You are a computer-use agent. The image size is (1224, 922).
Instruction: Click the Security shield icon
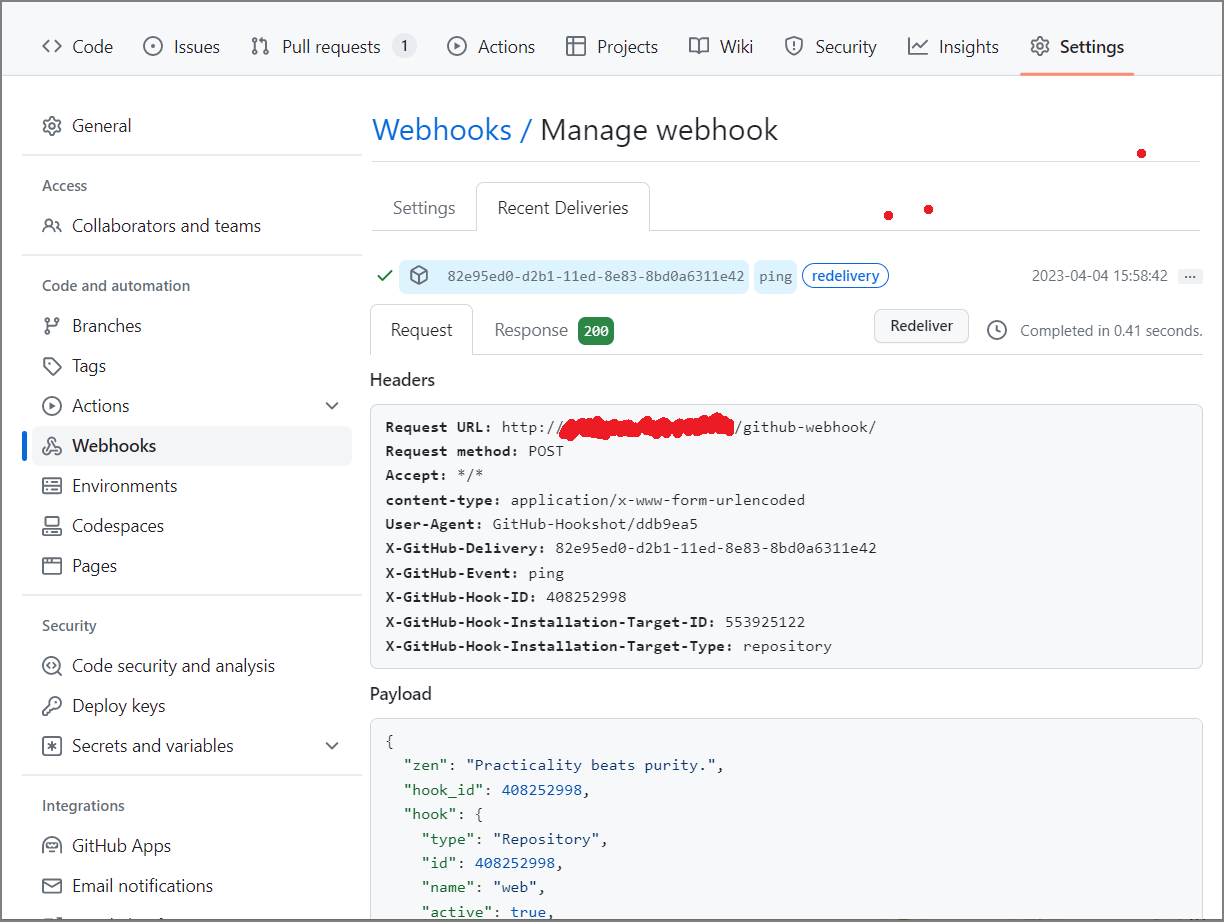click(x=794, y=46)
